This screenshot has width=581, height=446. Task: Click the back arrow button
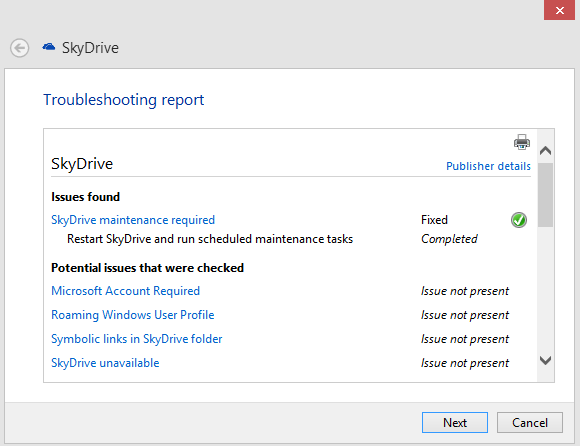point(19,48)
